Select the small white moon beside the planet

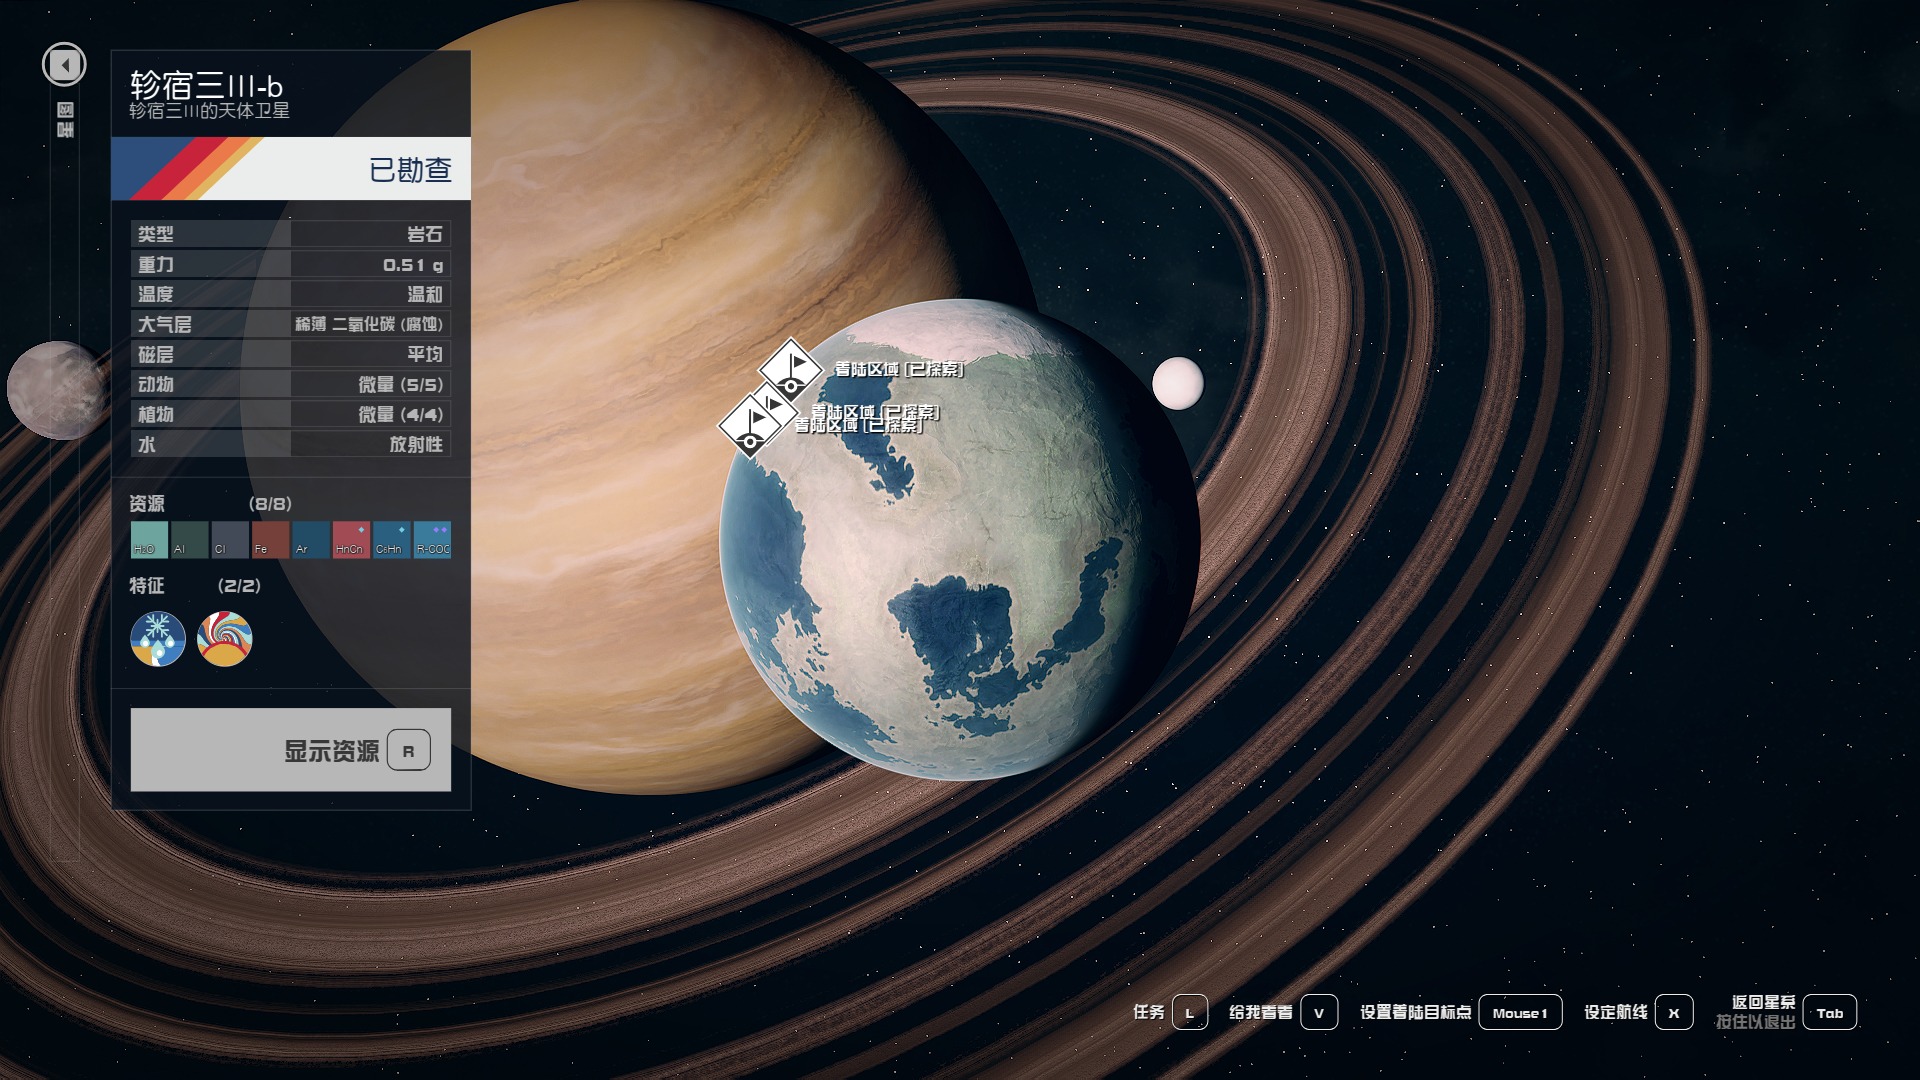1178,383
